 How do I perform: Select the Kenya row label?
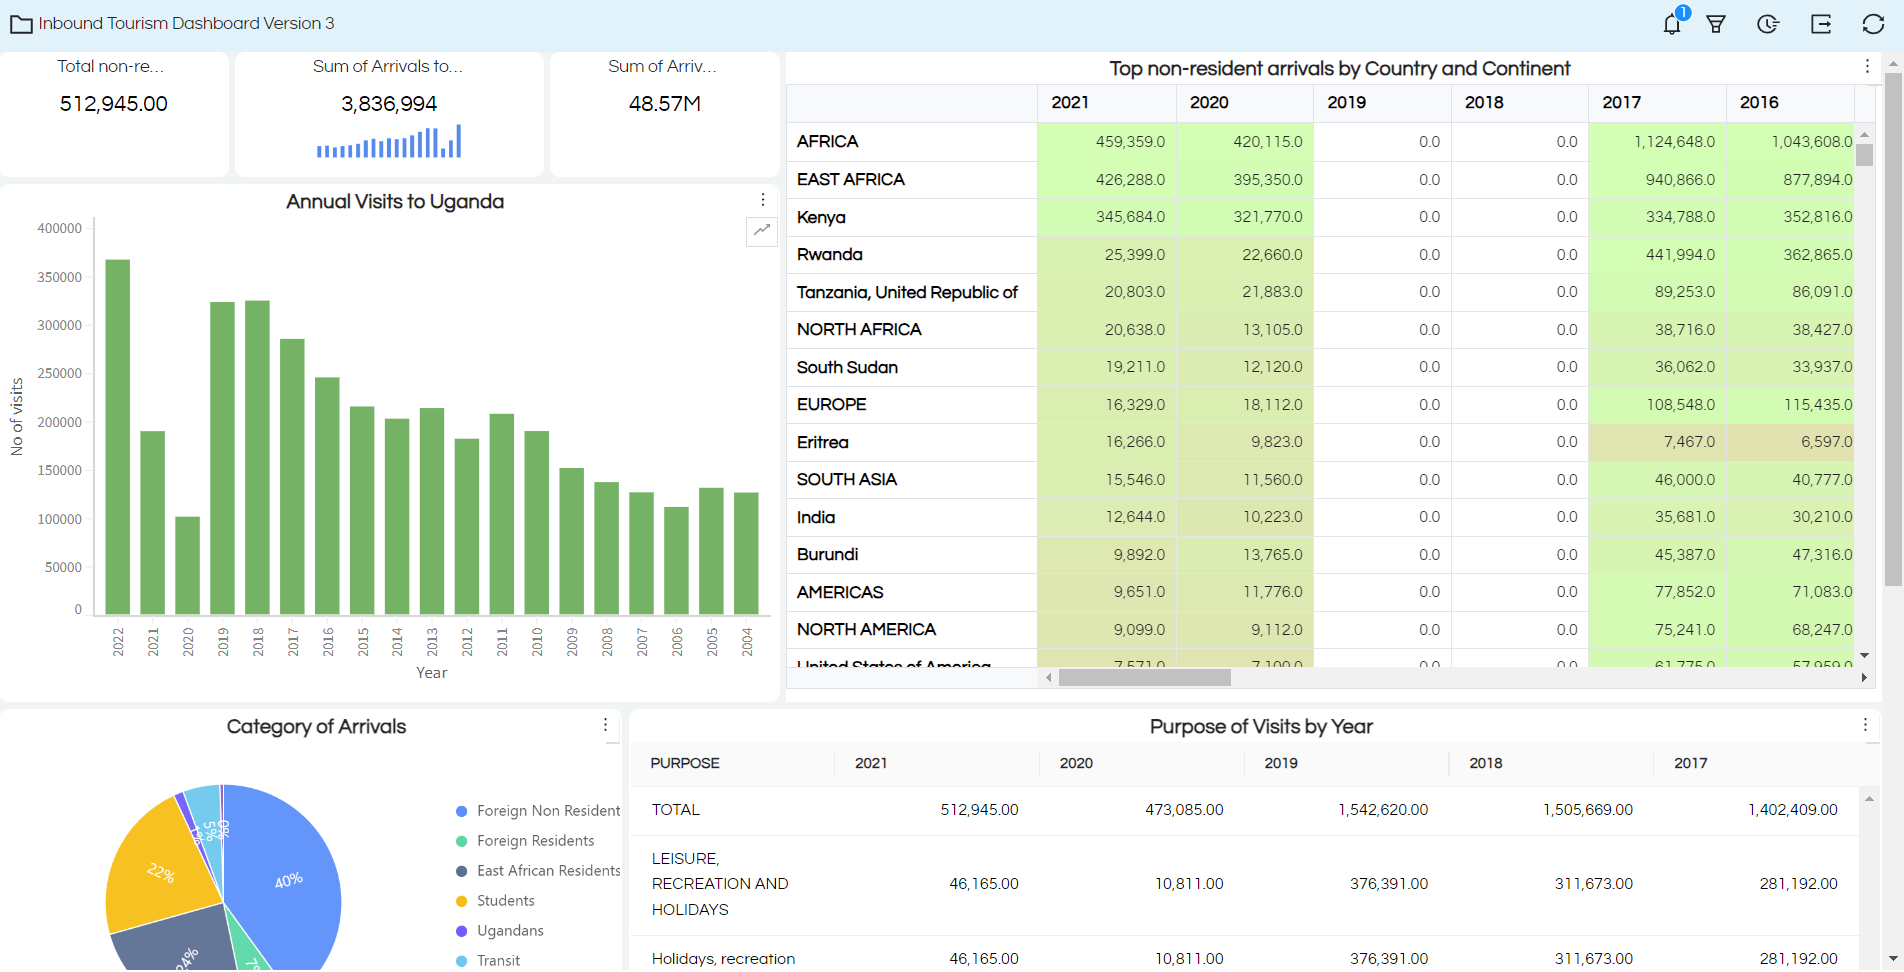coord(821,217)
